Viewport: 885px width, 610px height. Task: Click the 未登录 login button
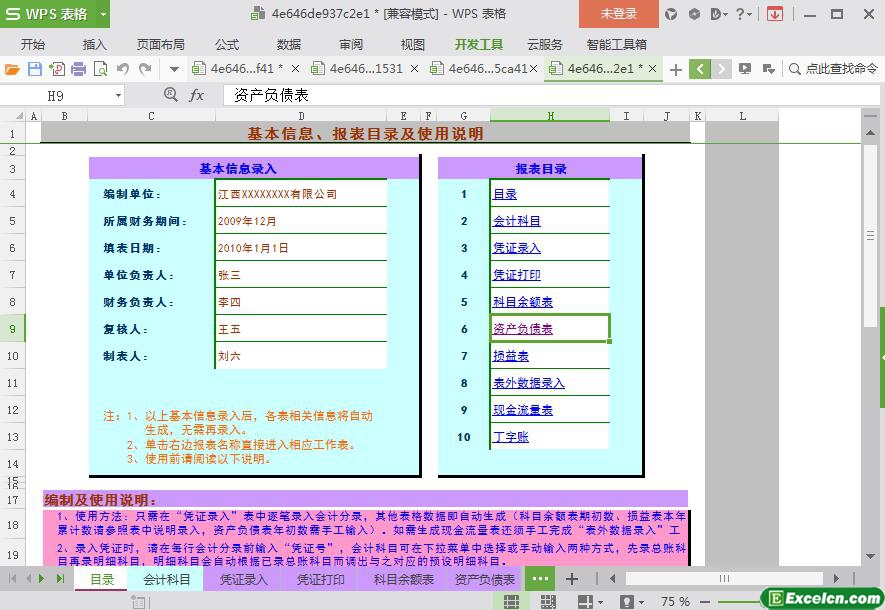coord(618,14)
